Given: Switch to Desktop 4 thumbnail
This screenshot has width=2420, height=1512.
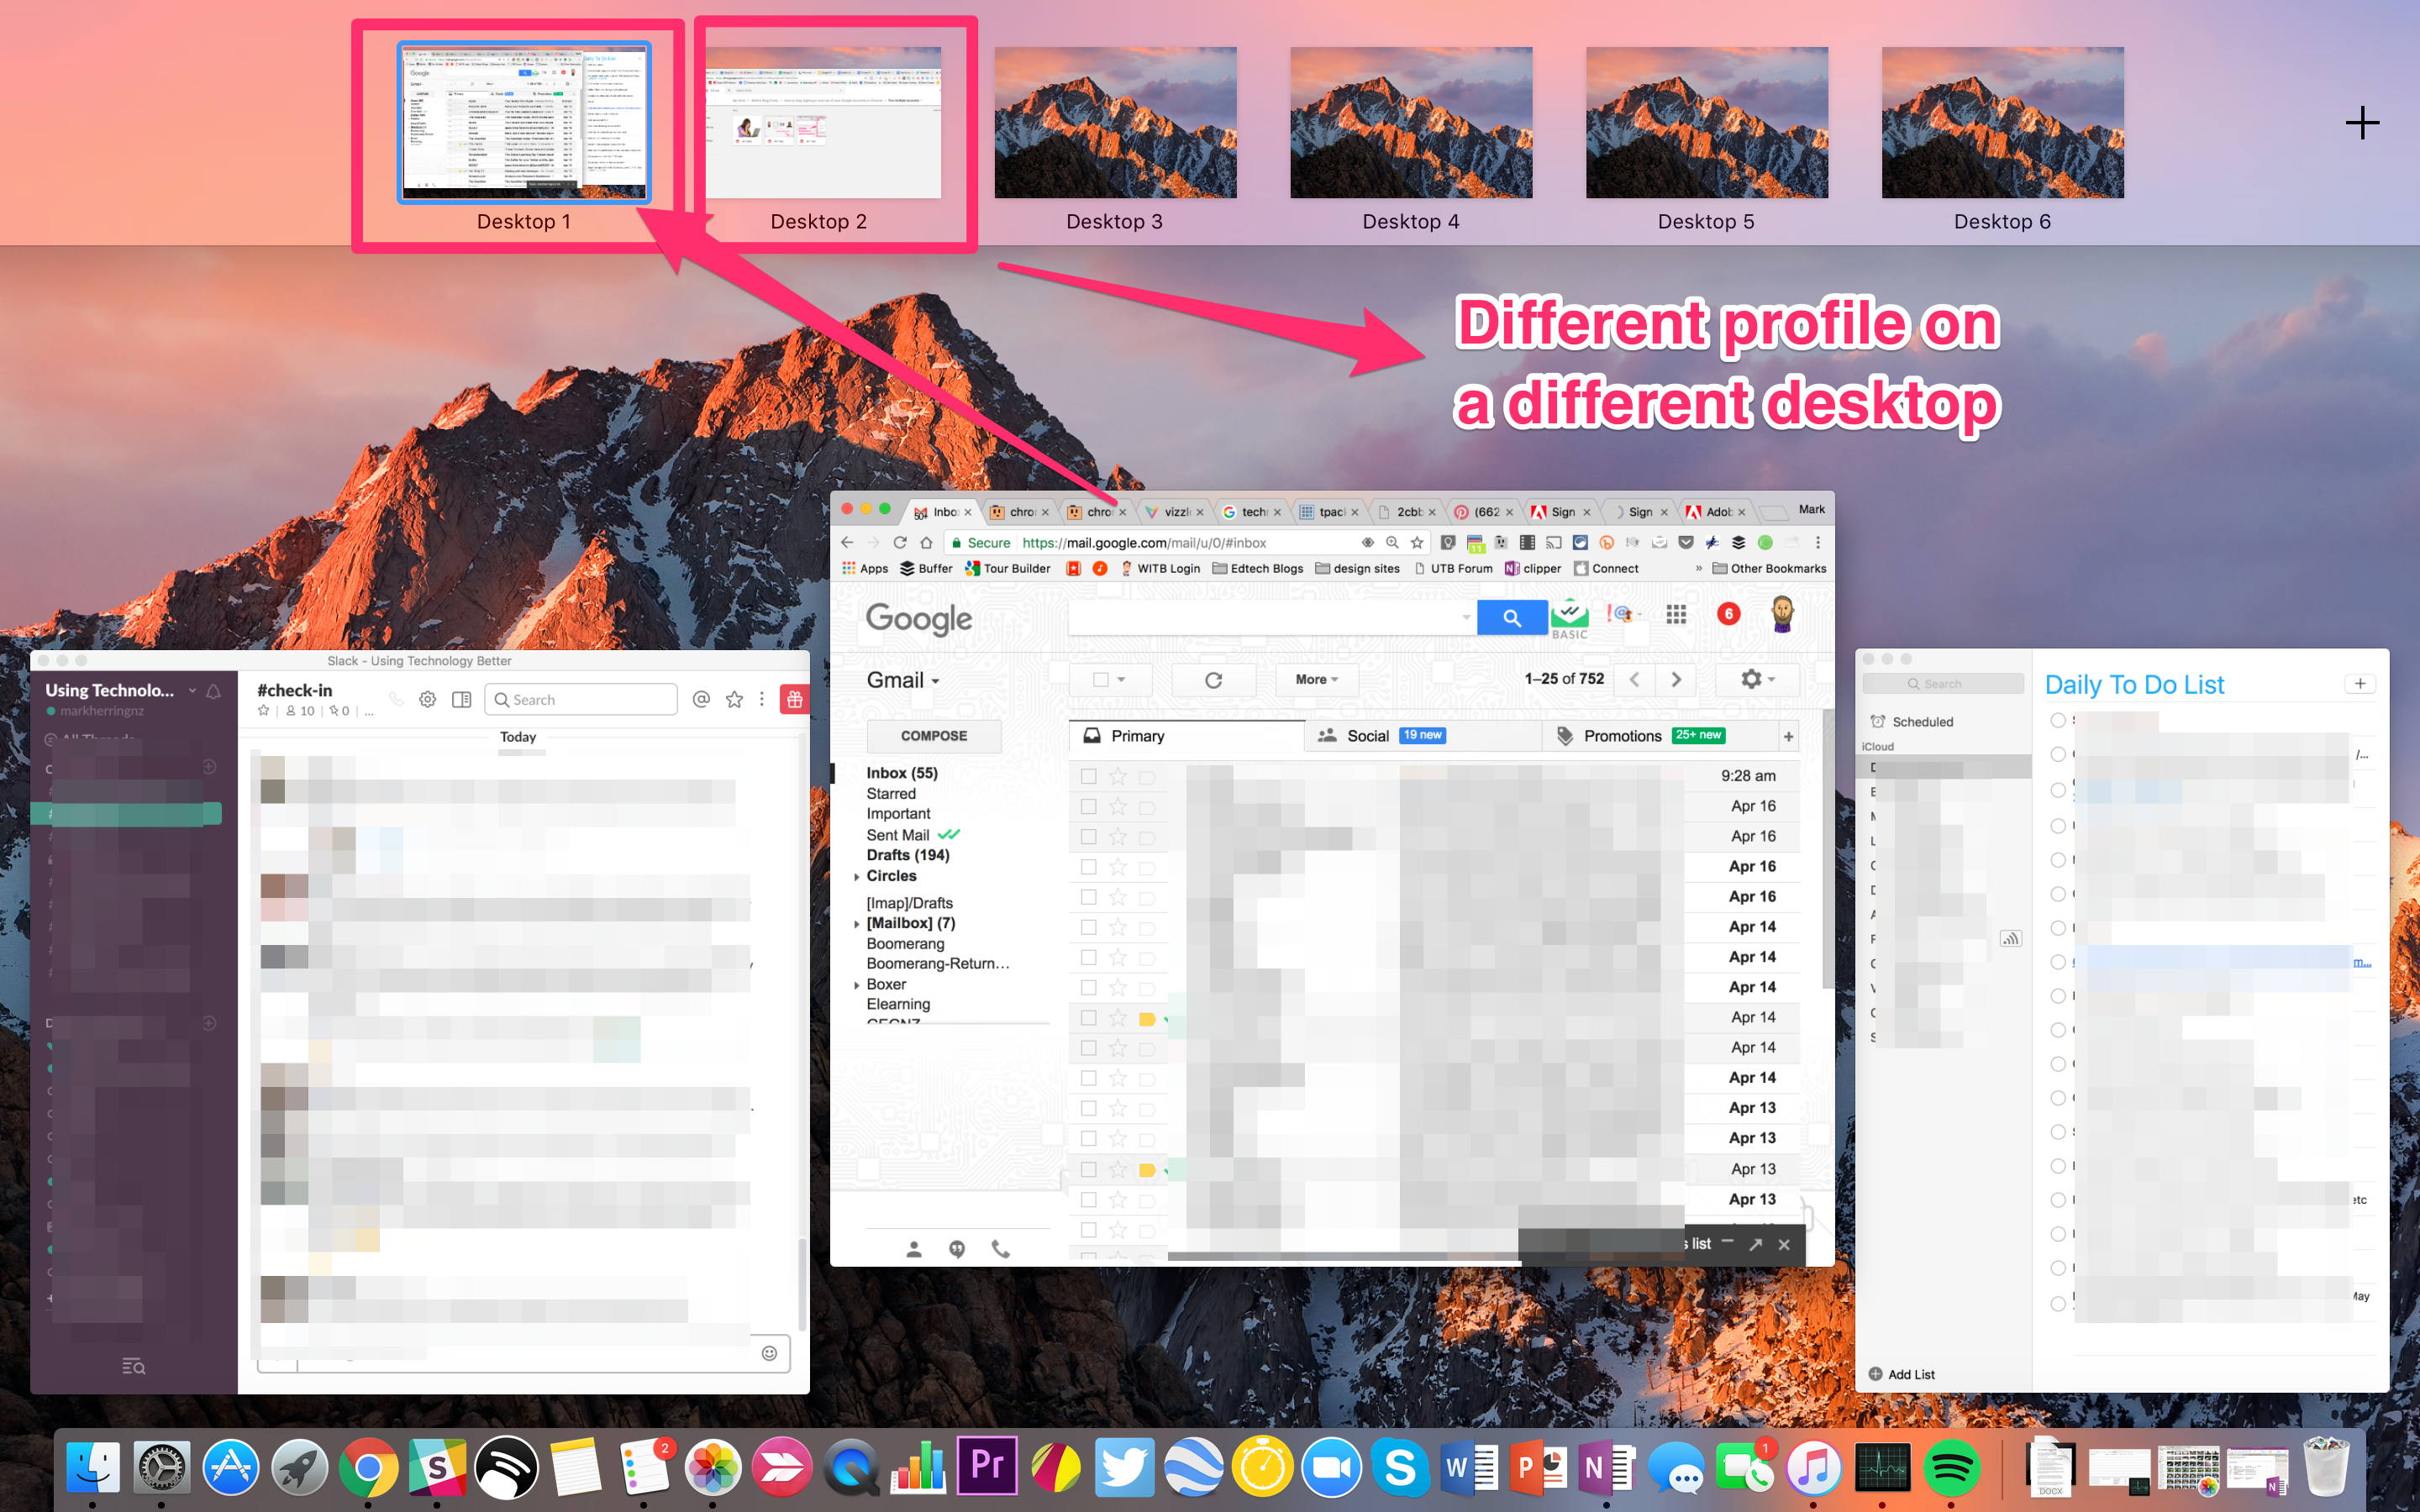Looking at the screenshot, I should pos(1410,122).
